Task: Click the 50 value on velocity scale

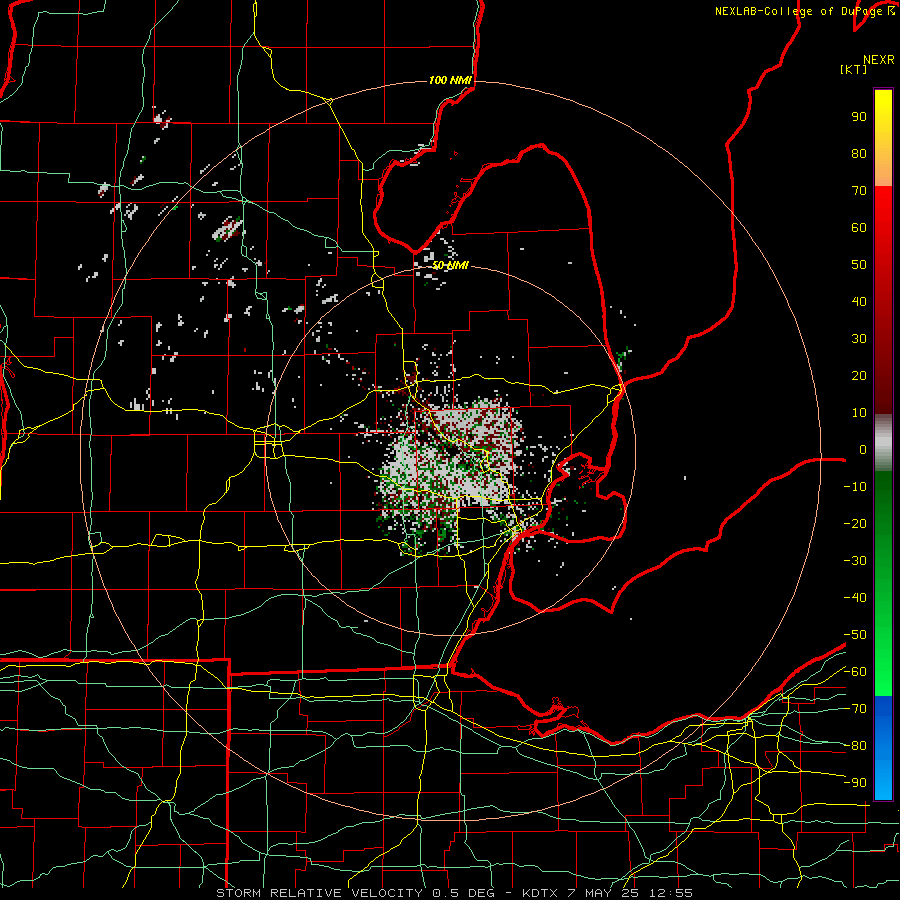Action: point(859,265)
